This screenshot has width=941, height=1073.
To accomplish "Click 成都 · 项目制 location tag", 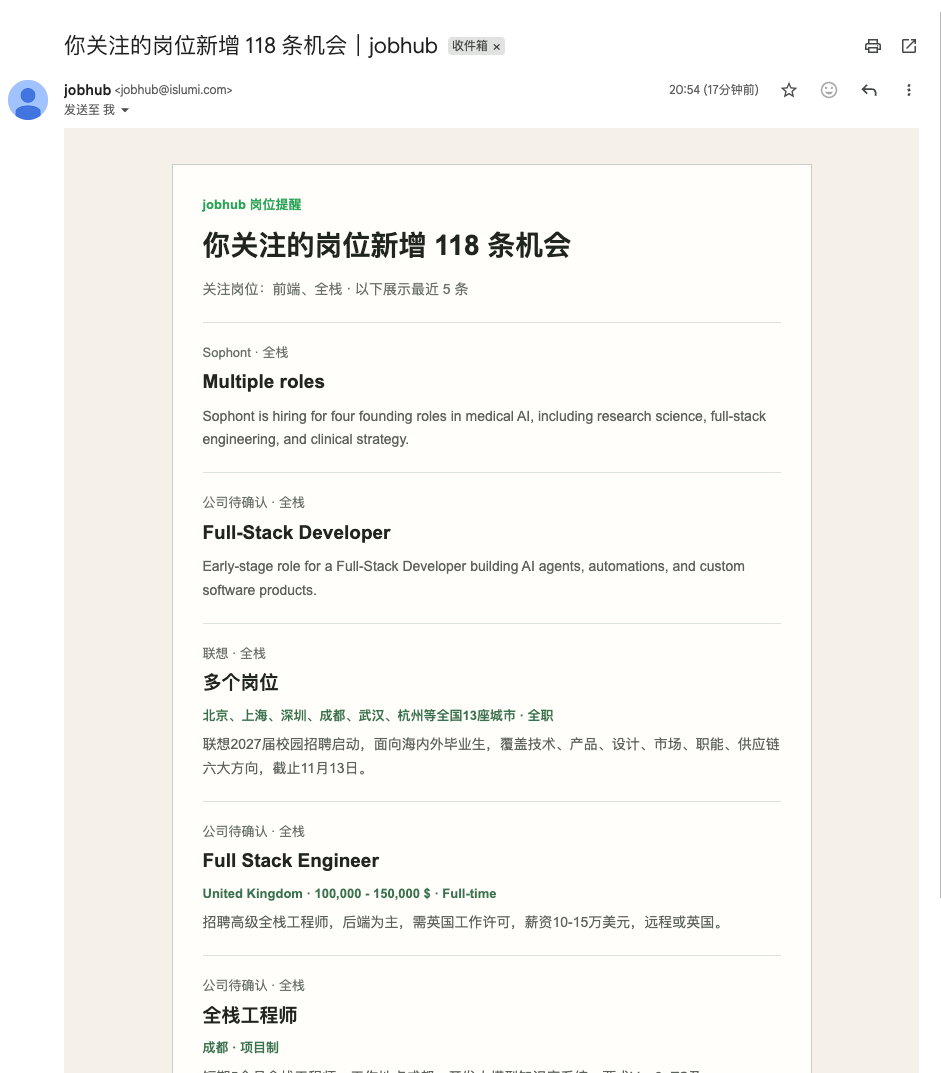I will pos(240,1048).
